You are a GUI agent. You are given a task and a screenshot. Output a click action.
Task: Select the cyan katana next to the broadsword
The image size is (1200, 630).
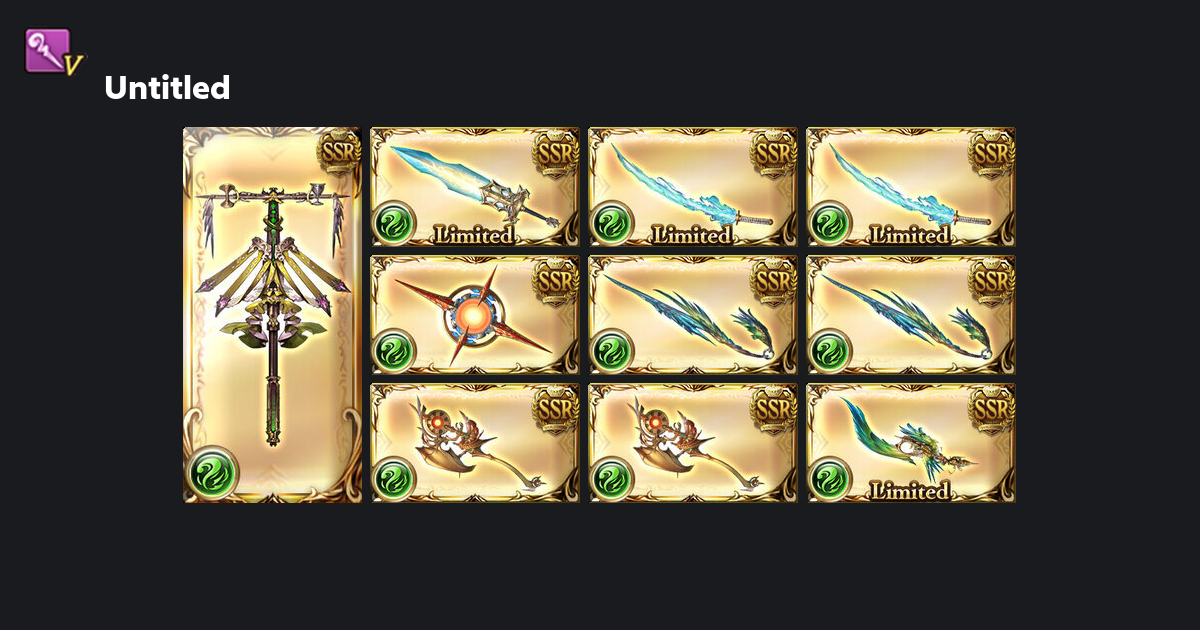coord(693,187)
